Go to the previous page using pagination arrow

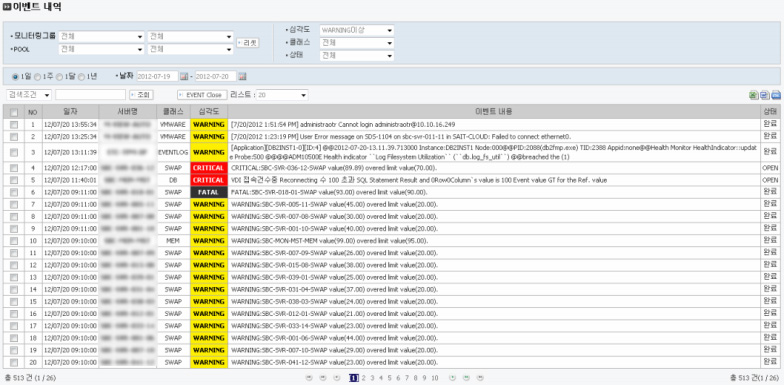tap(336, 378)
